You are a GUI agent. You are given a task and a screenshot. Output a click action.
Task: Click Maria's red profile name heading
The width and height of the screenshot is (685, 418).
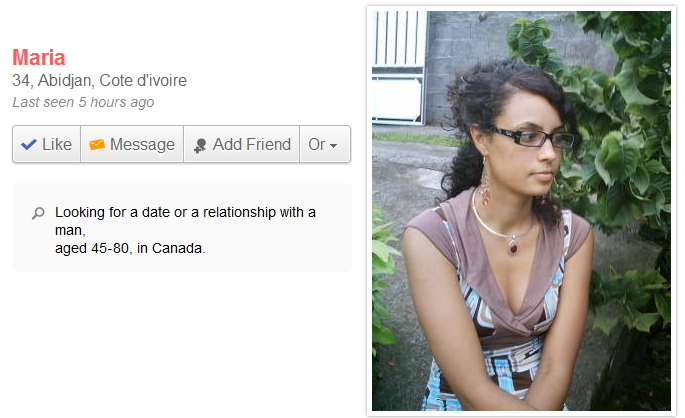(x=39, y=58)
